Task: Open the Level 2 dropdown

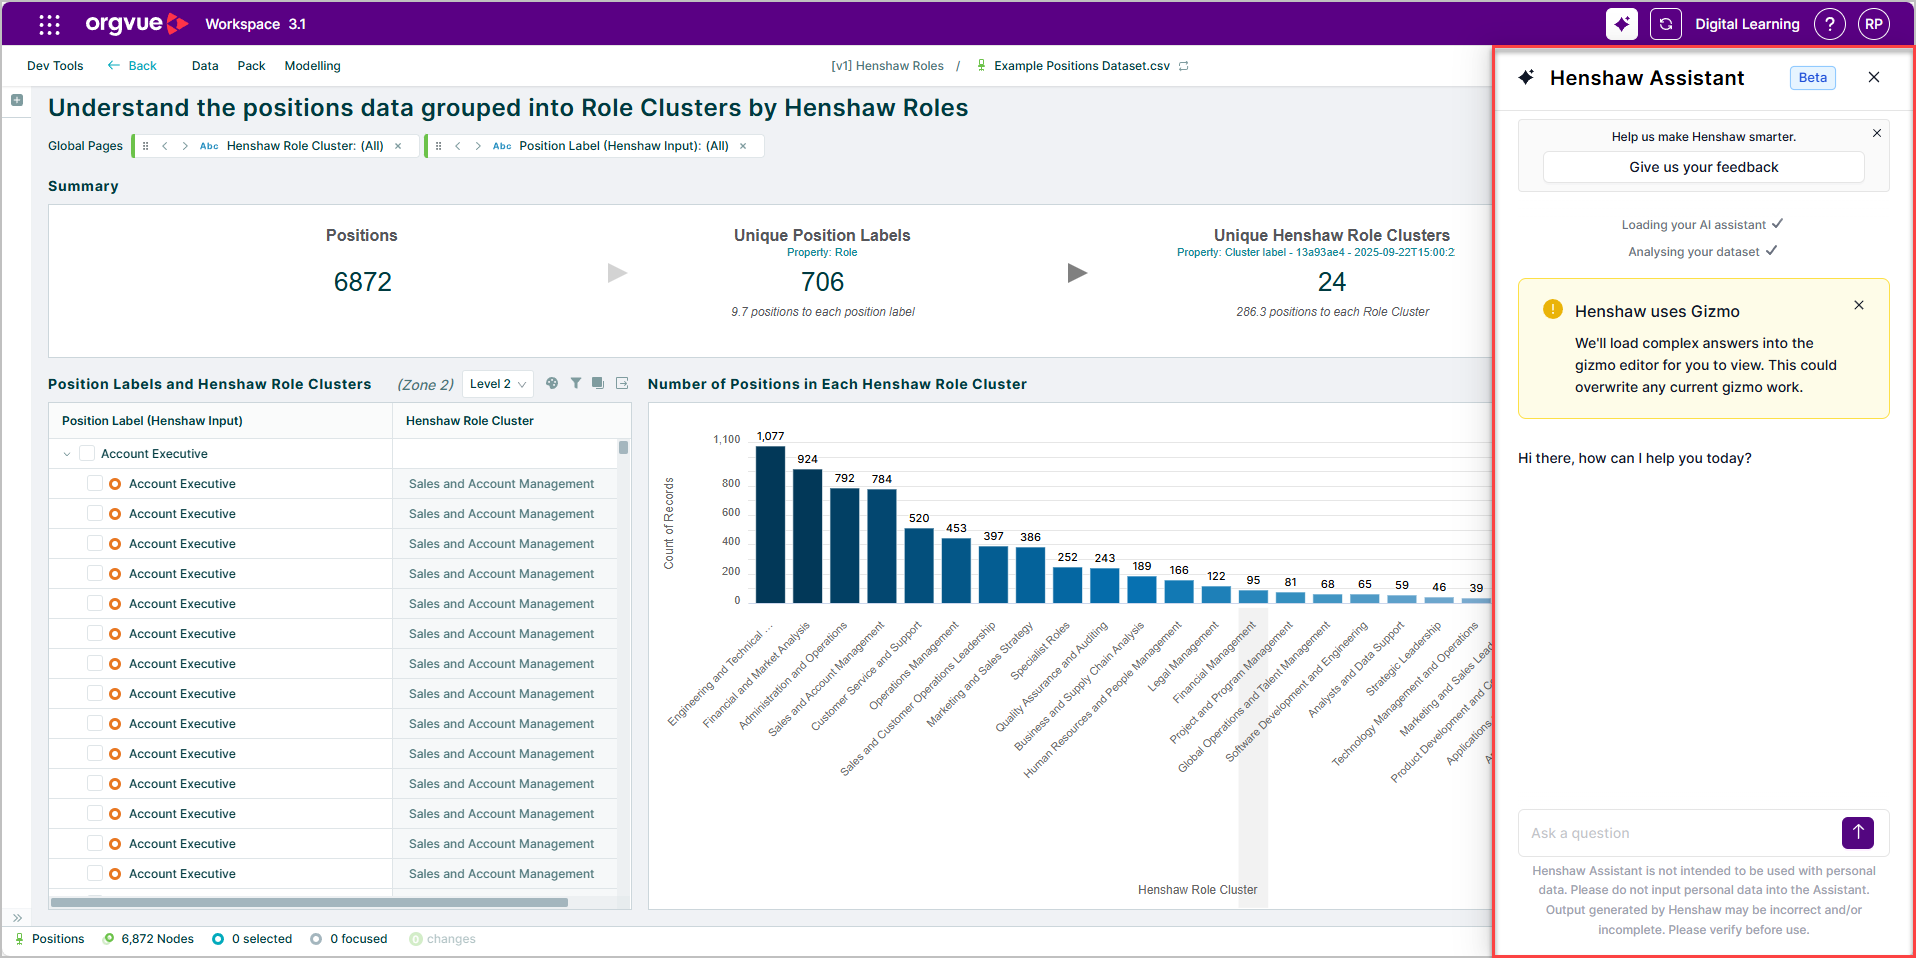Action: point(497,384)
